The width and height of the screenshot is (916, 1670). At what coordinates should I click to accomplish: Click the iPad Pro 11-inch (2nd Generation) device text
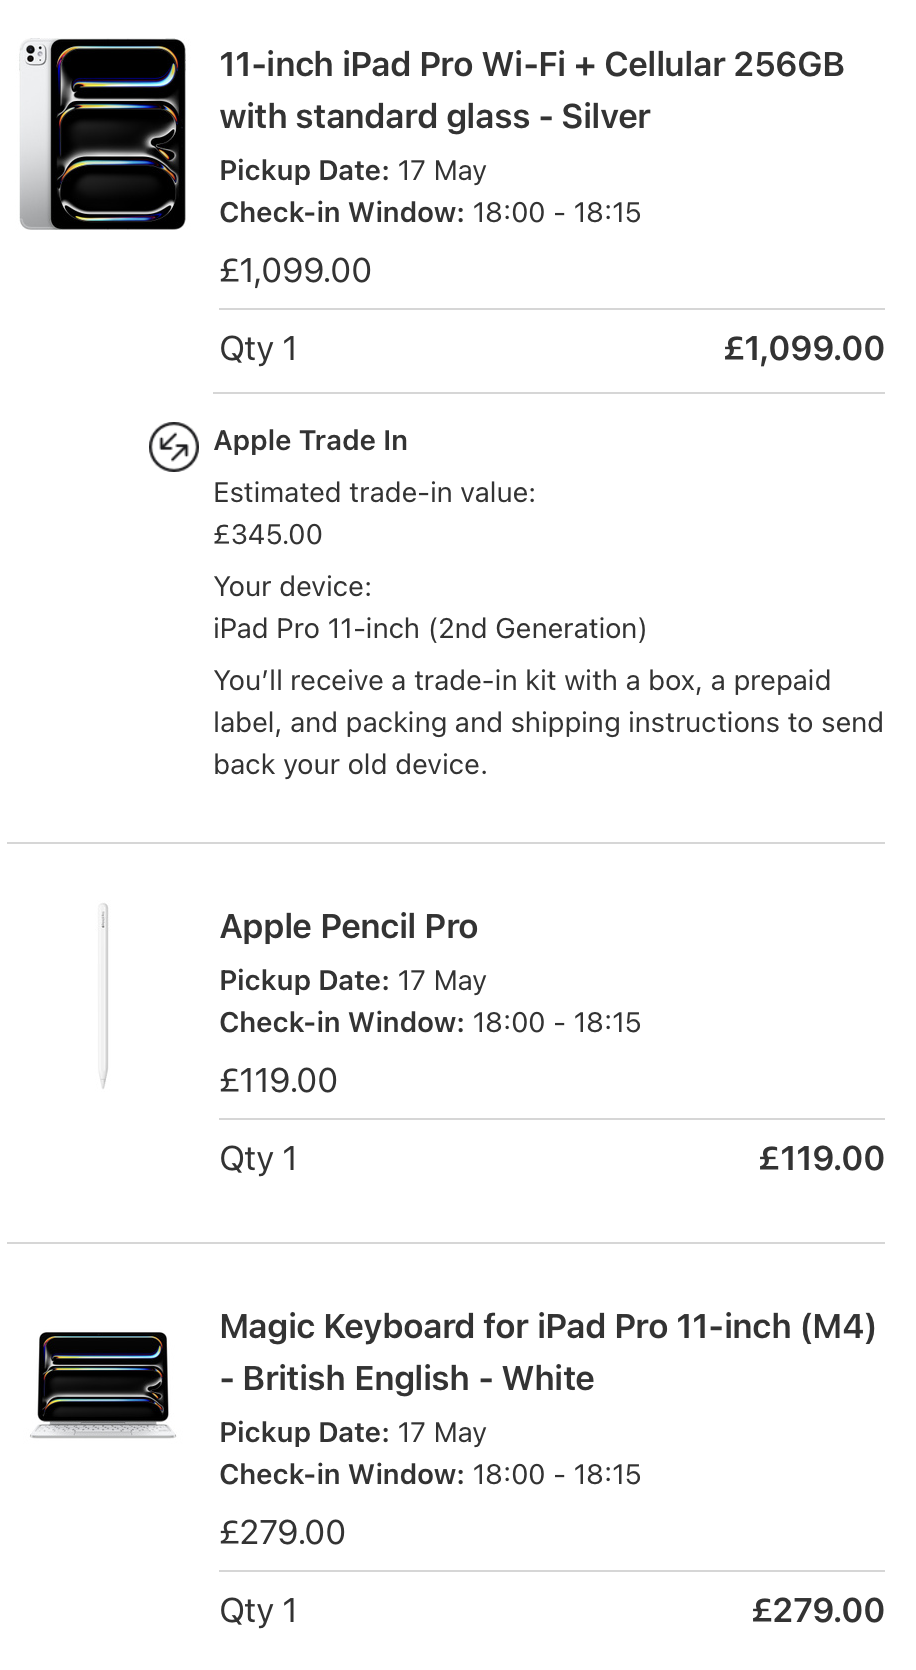(430, 628)
